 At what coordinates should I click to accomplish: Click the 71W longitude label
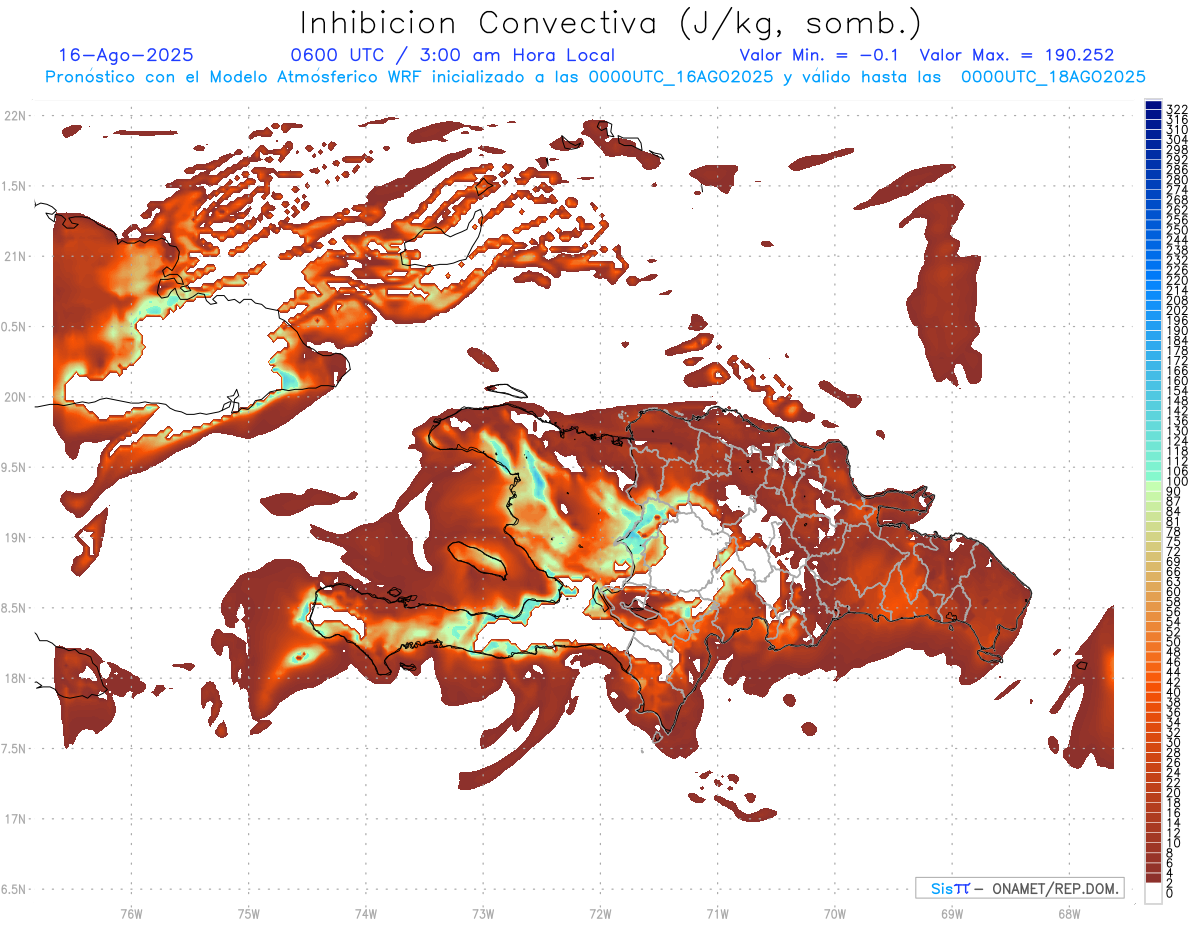pyautogui.click(x=717, y=913)
